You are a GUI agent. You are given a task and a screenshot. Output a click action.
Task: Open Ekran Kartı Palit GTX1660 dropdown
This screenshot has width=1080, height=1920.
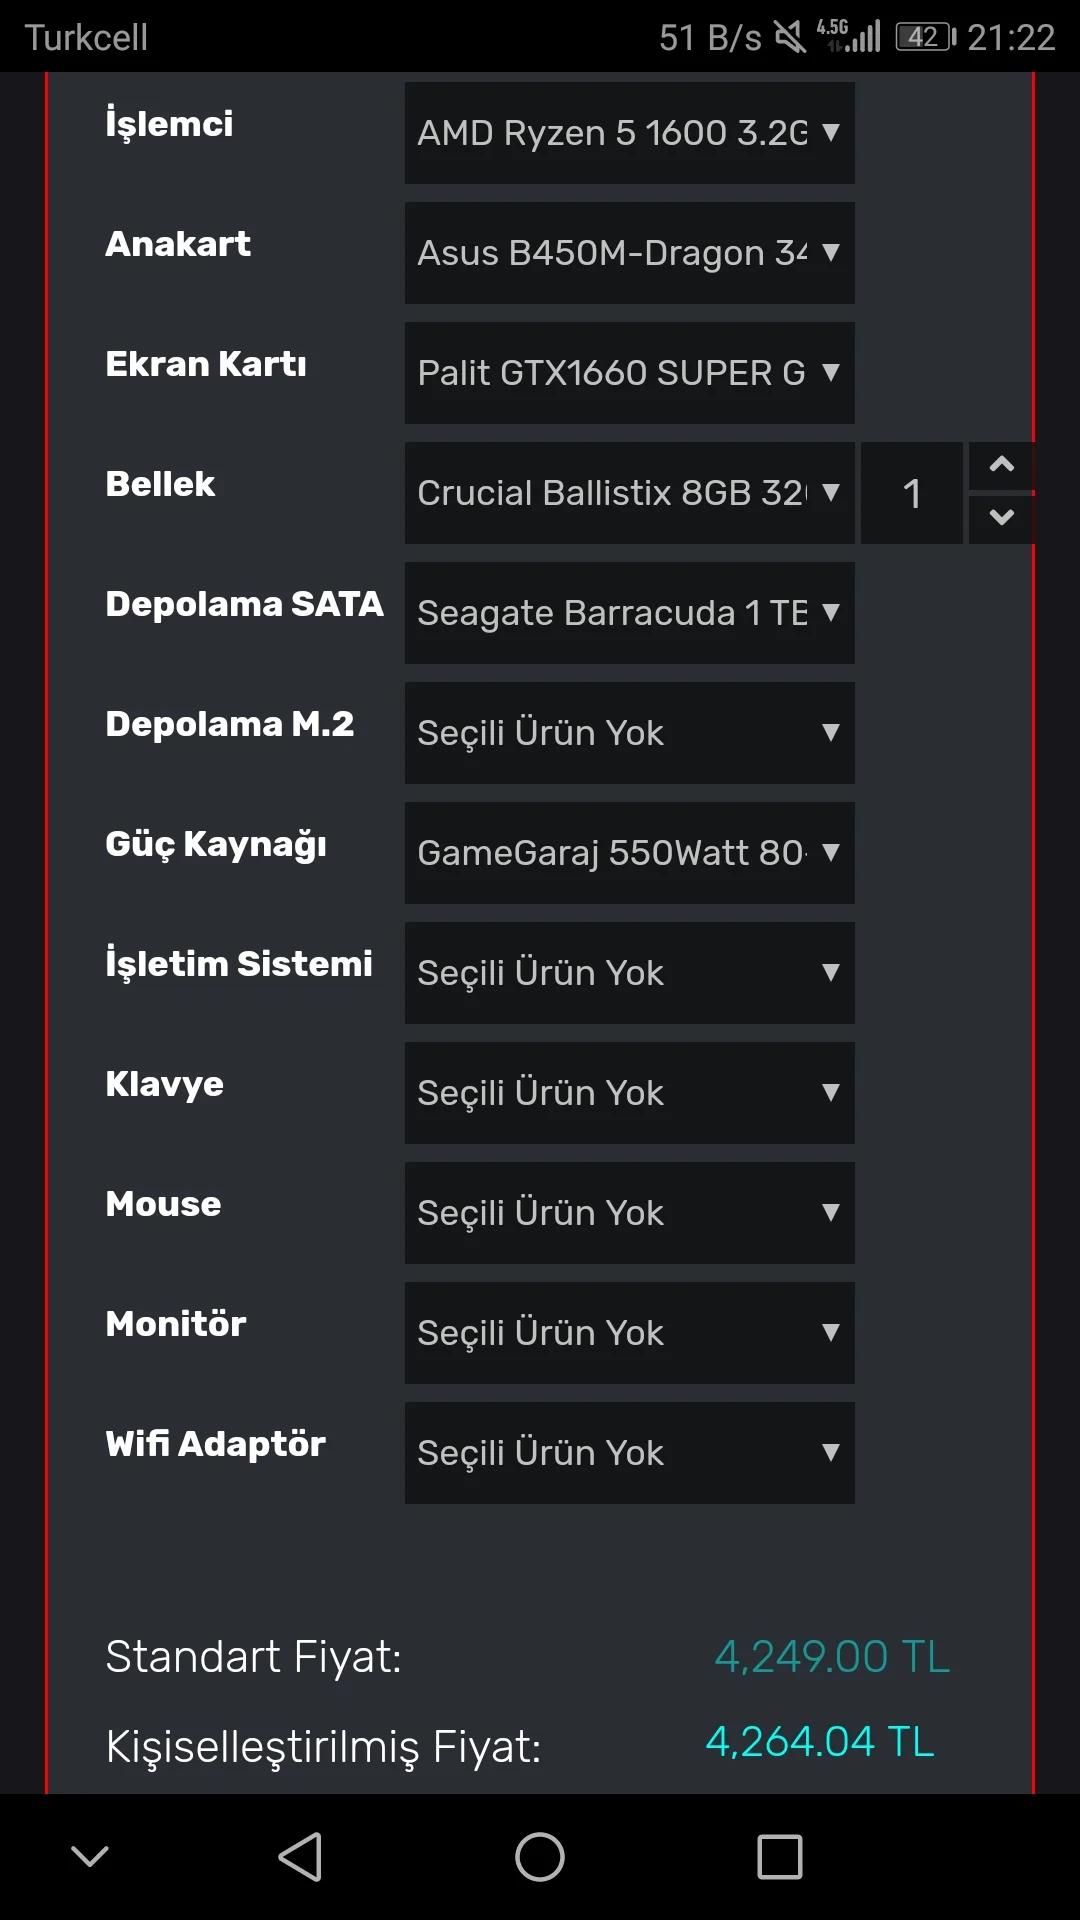(629, 373)
